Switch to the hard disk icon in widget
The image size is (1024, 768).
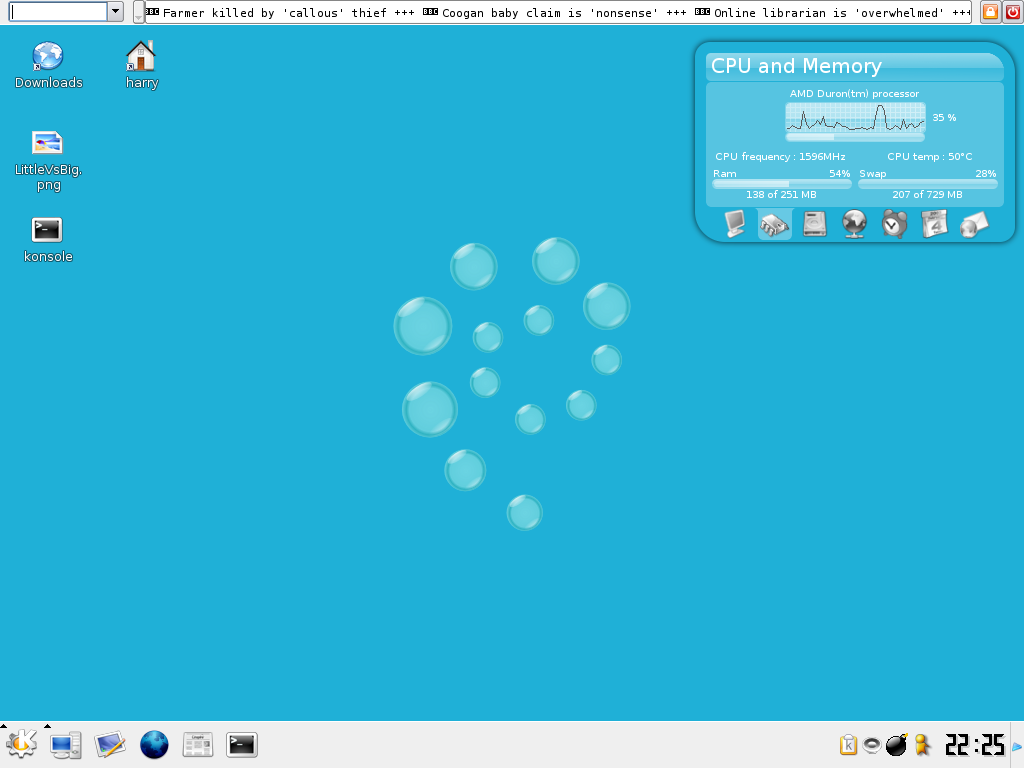pos(814,224)
